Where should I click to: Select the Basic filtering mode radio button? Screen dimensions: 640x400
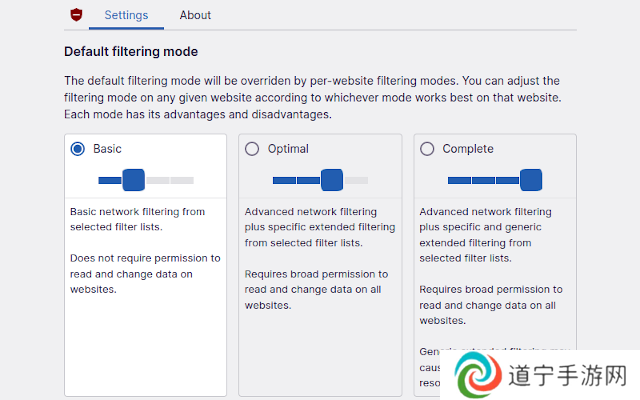[78, 149]
